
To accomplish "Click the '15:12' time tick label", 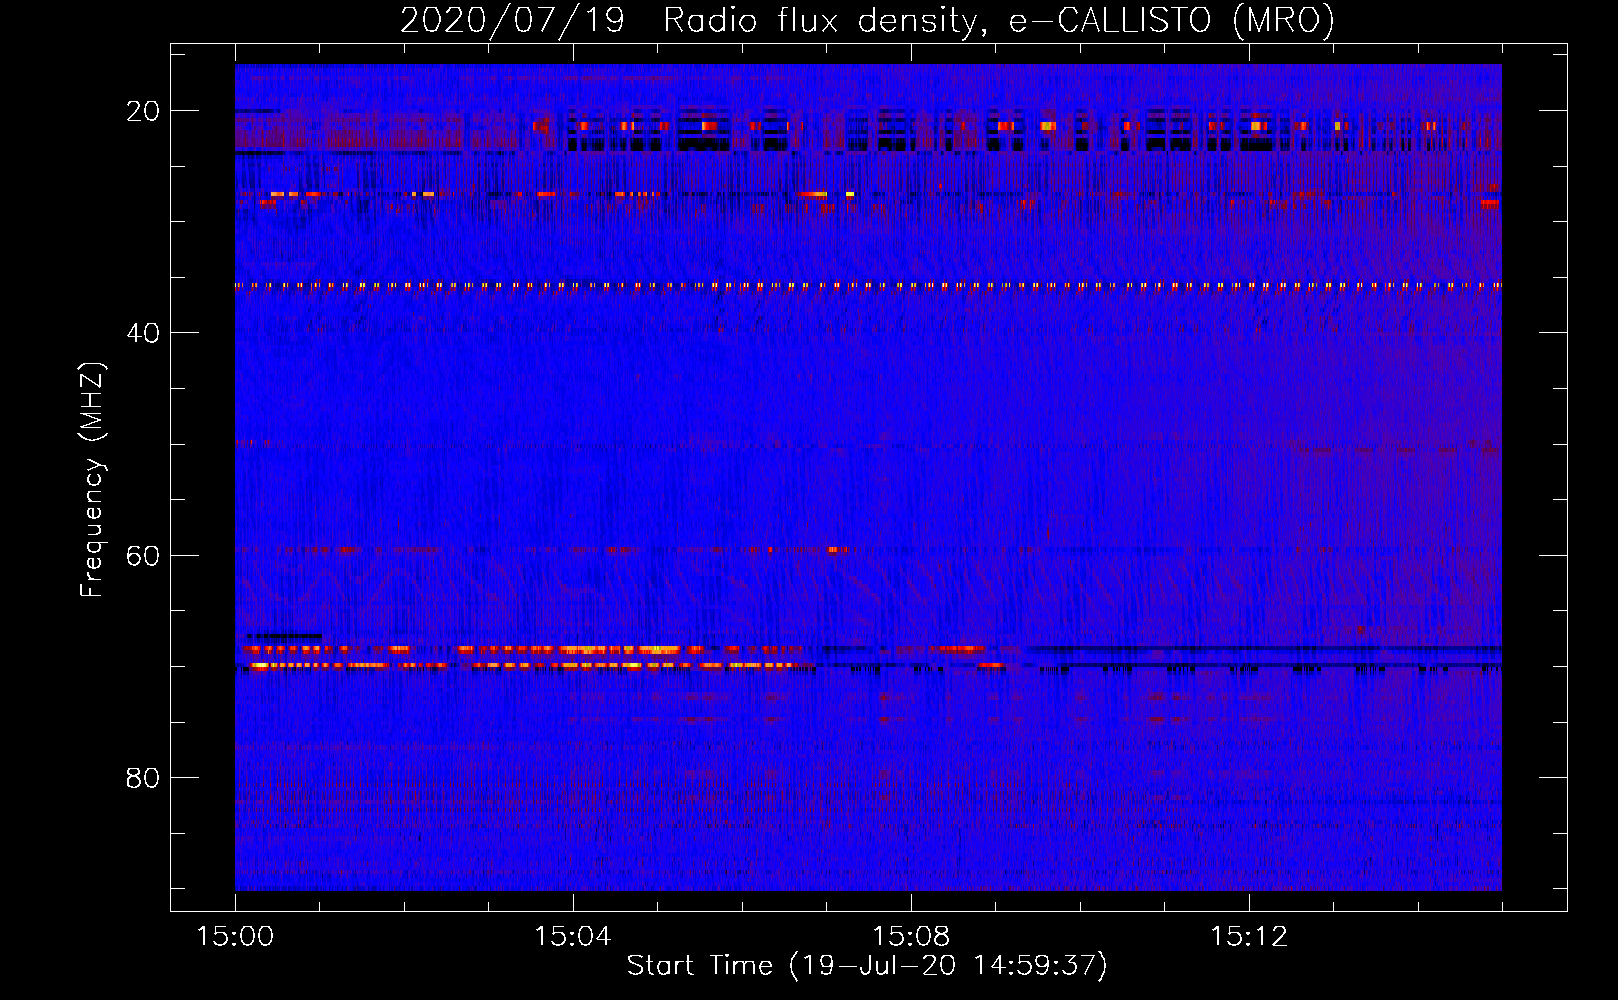I will tap(1249, 937).
